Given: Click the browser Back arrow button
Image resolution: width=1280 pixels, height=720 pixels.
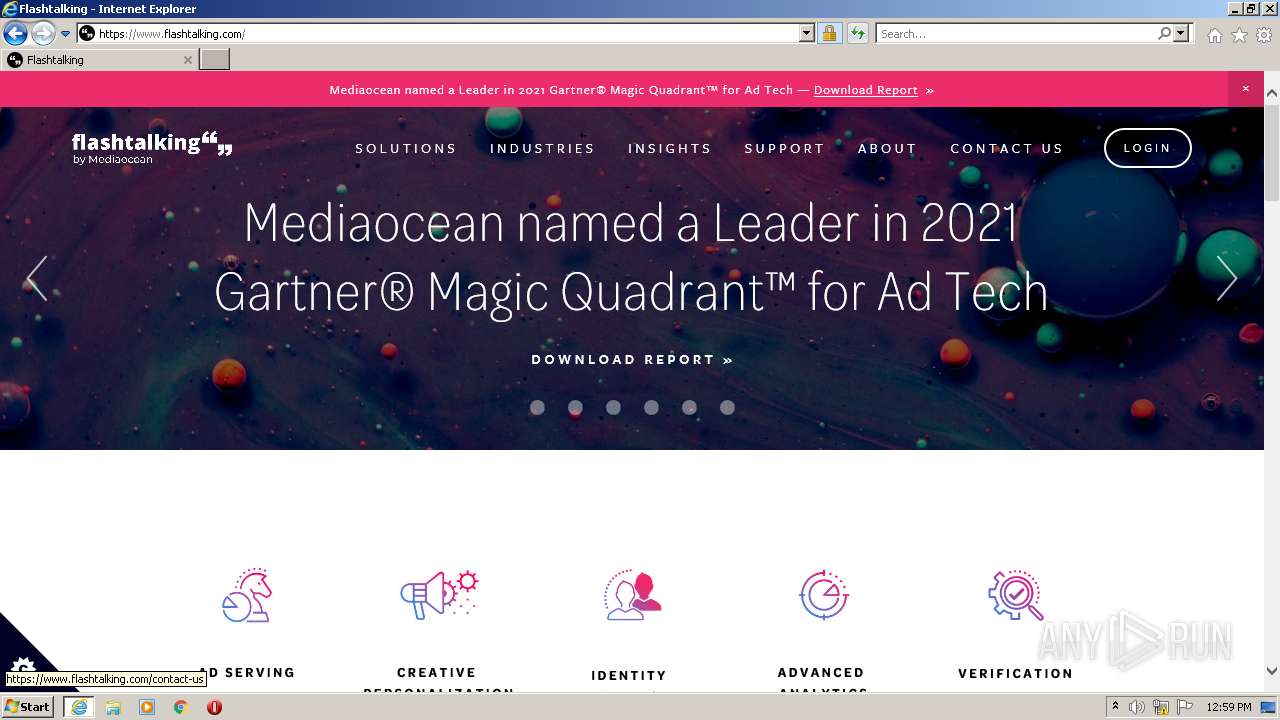Looking at the screenshot, I should pos(14,33).
